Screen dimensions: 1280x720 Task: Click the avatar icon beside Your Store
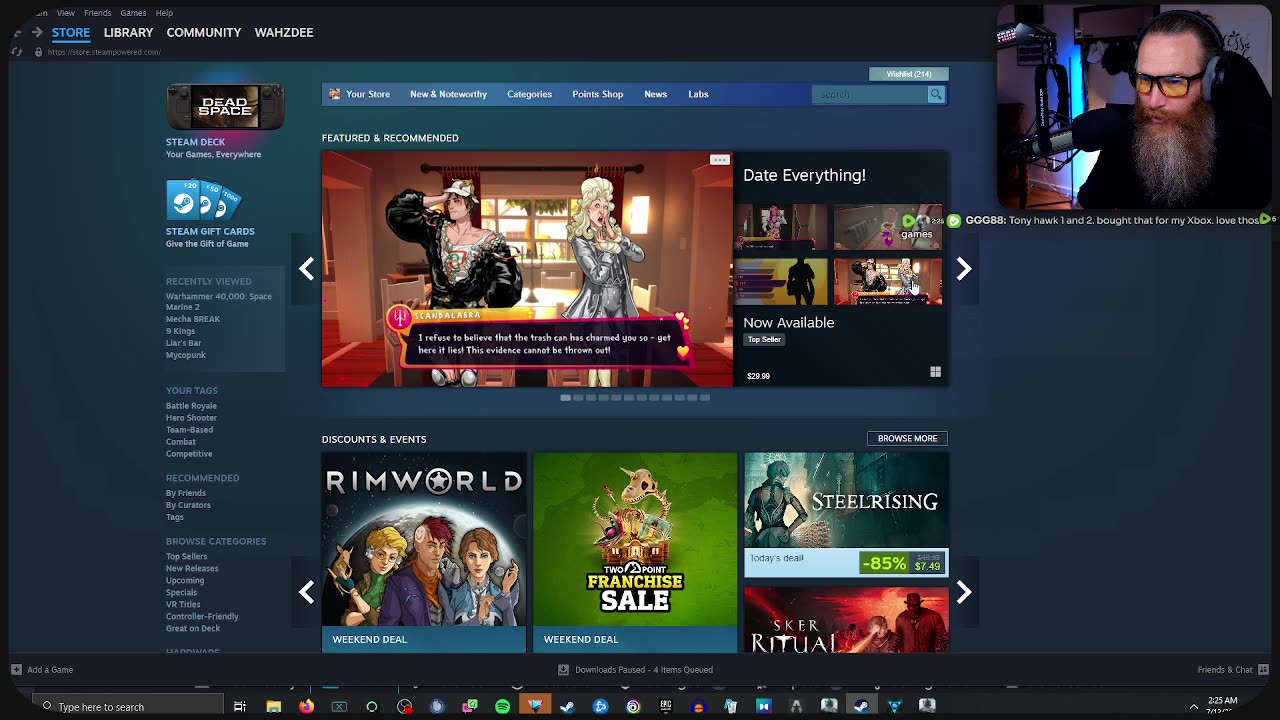pos(335,94)
